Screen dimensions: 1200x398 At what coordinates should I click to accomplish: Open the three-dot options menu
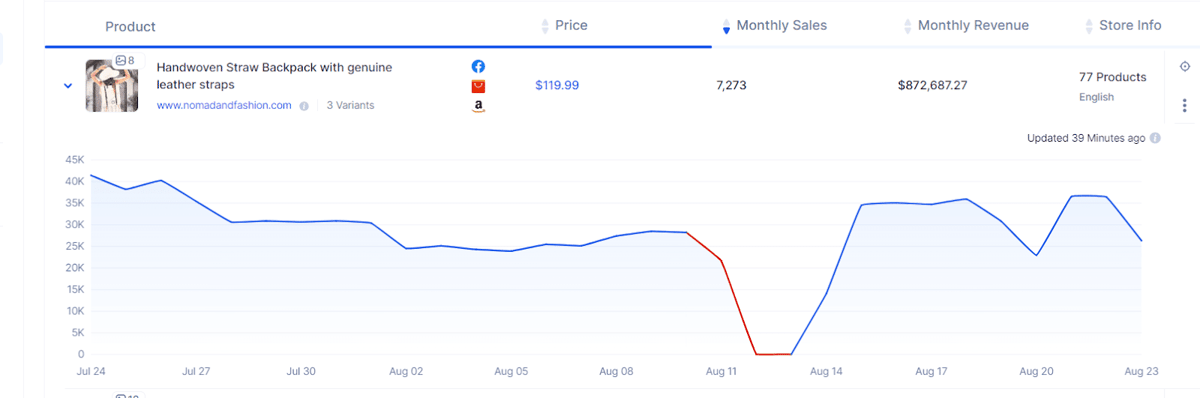(1184, 105)
